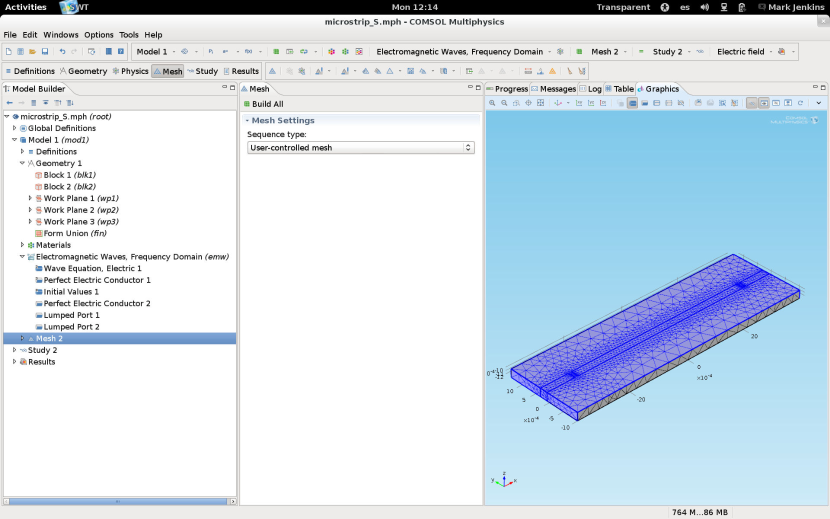Screen dimensions: 830x519
Task: Click the Zoom In graphics icon
Action: tap(492, 103)
